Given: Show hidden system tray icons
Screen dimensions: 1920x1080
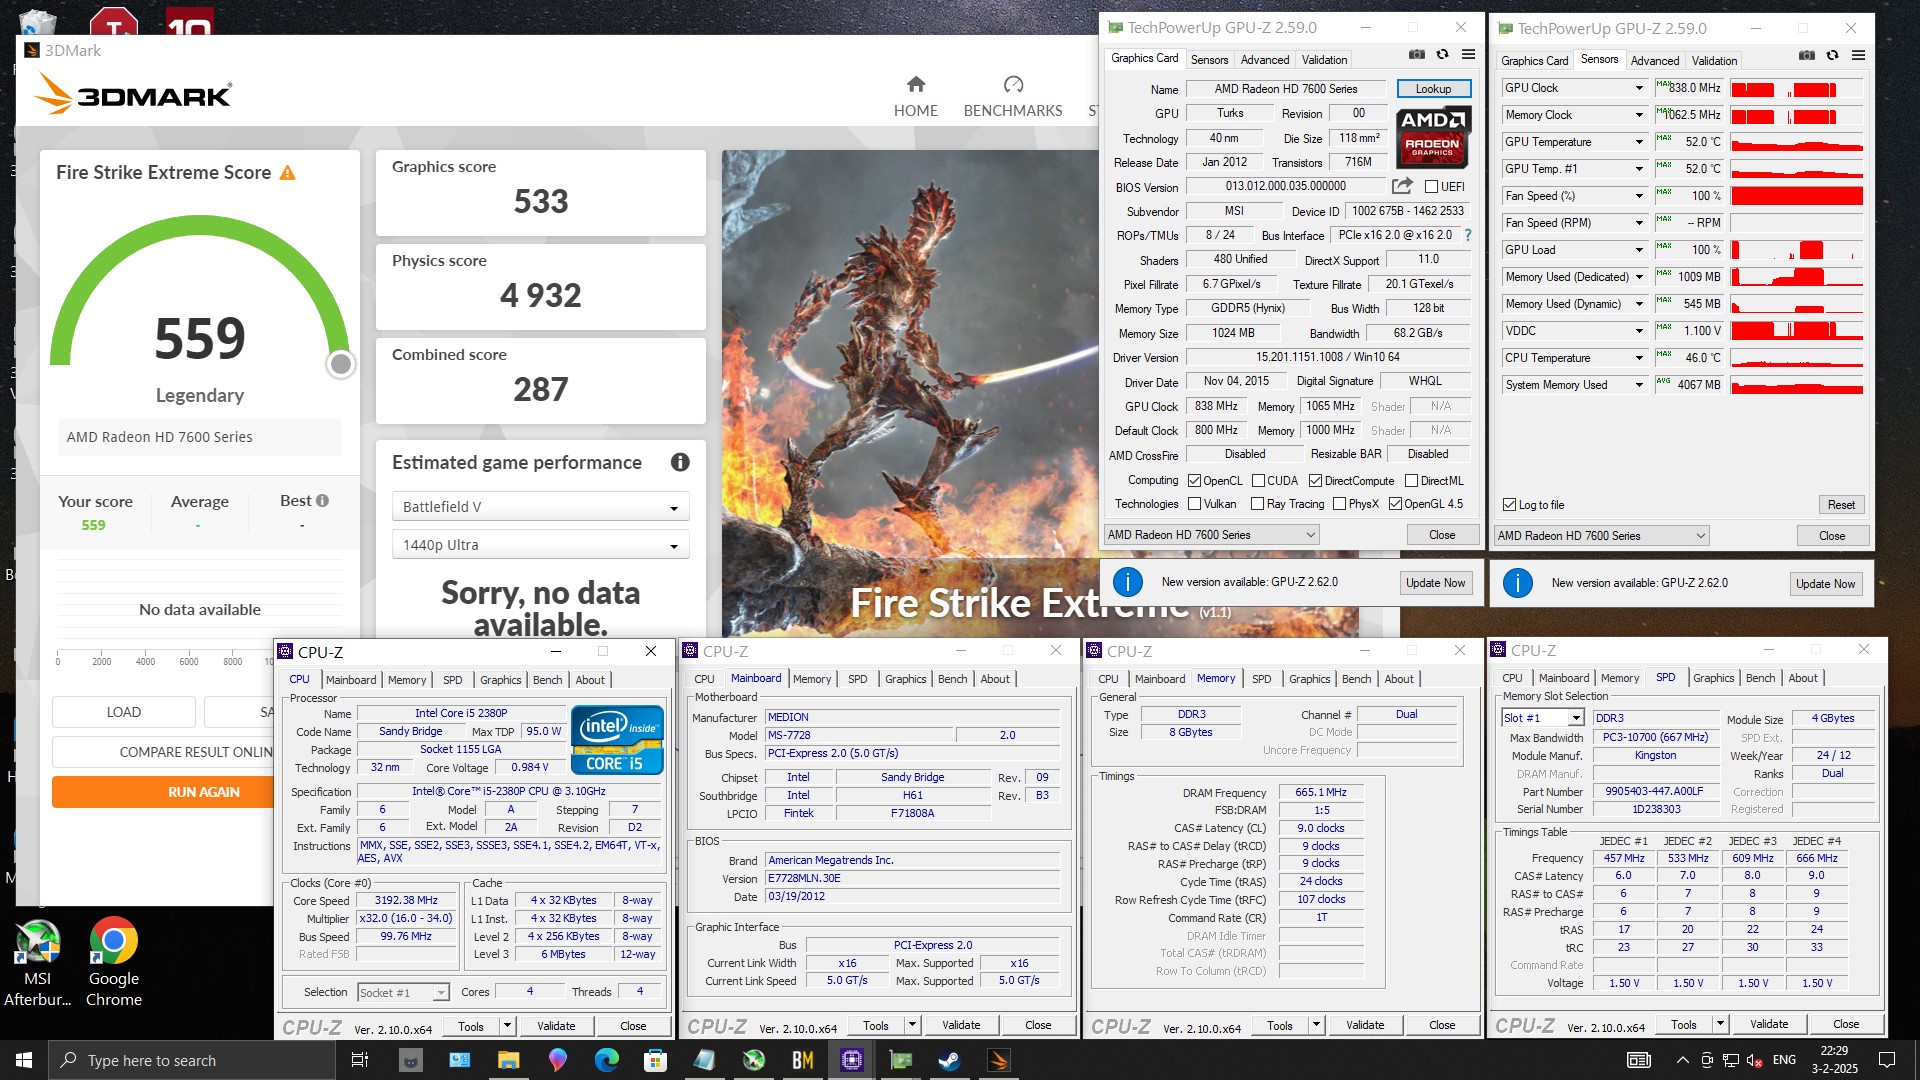Looking at the screenshot, I should (x=1682, y=1060).
